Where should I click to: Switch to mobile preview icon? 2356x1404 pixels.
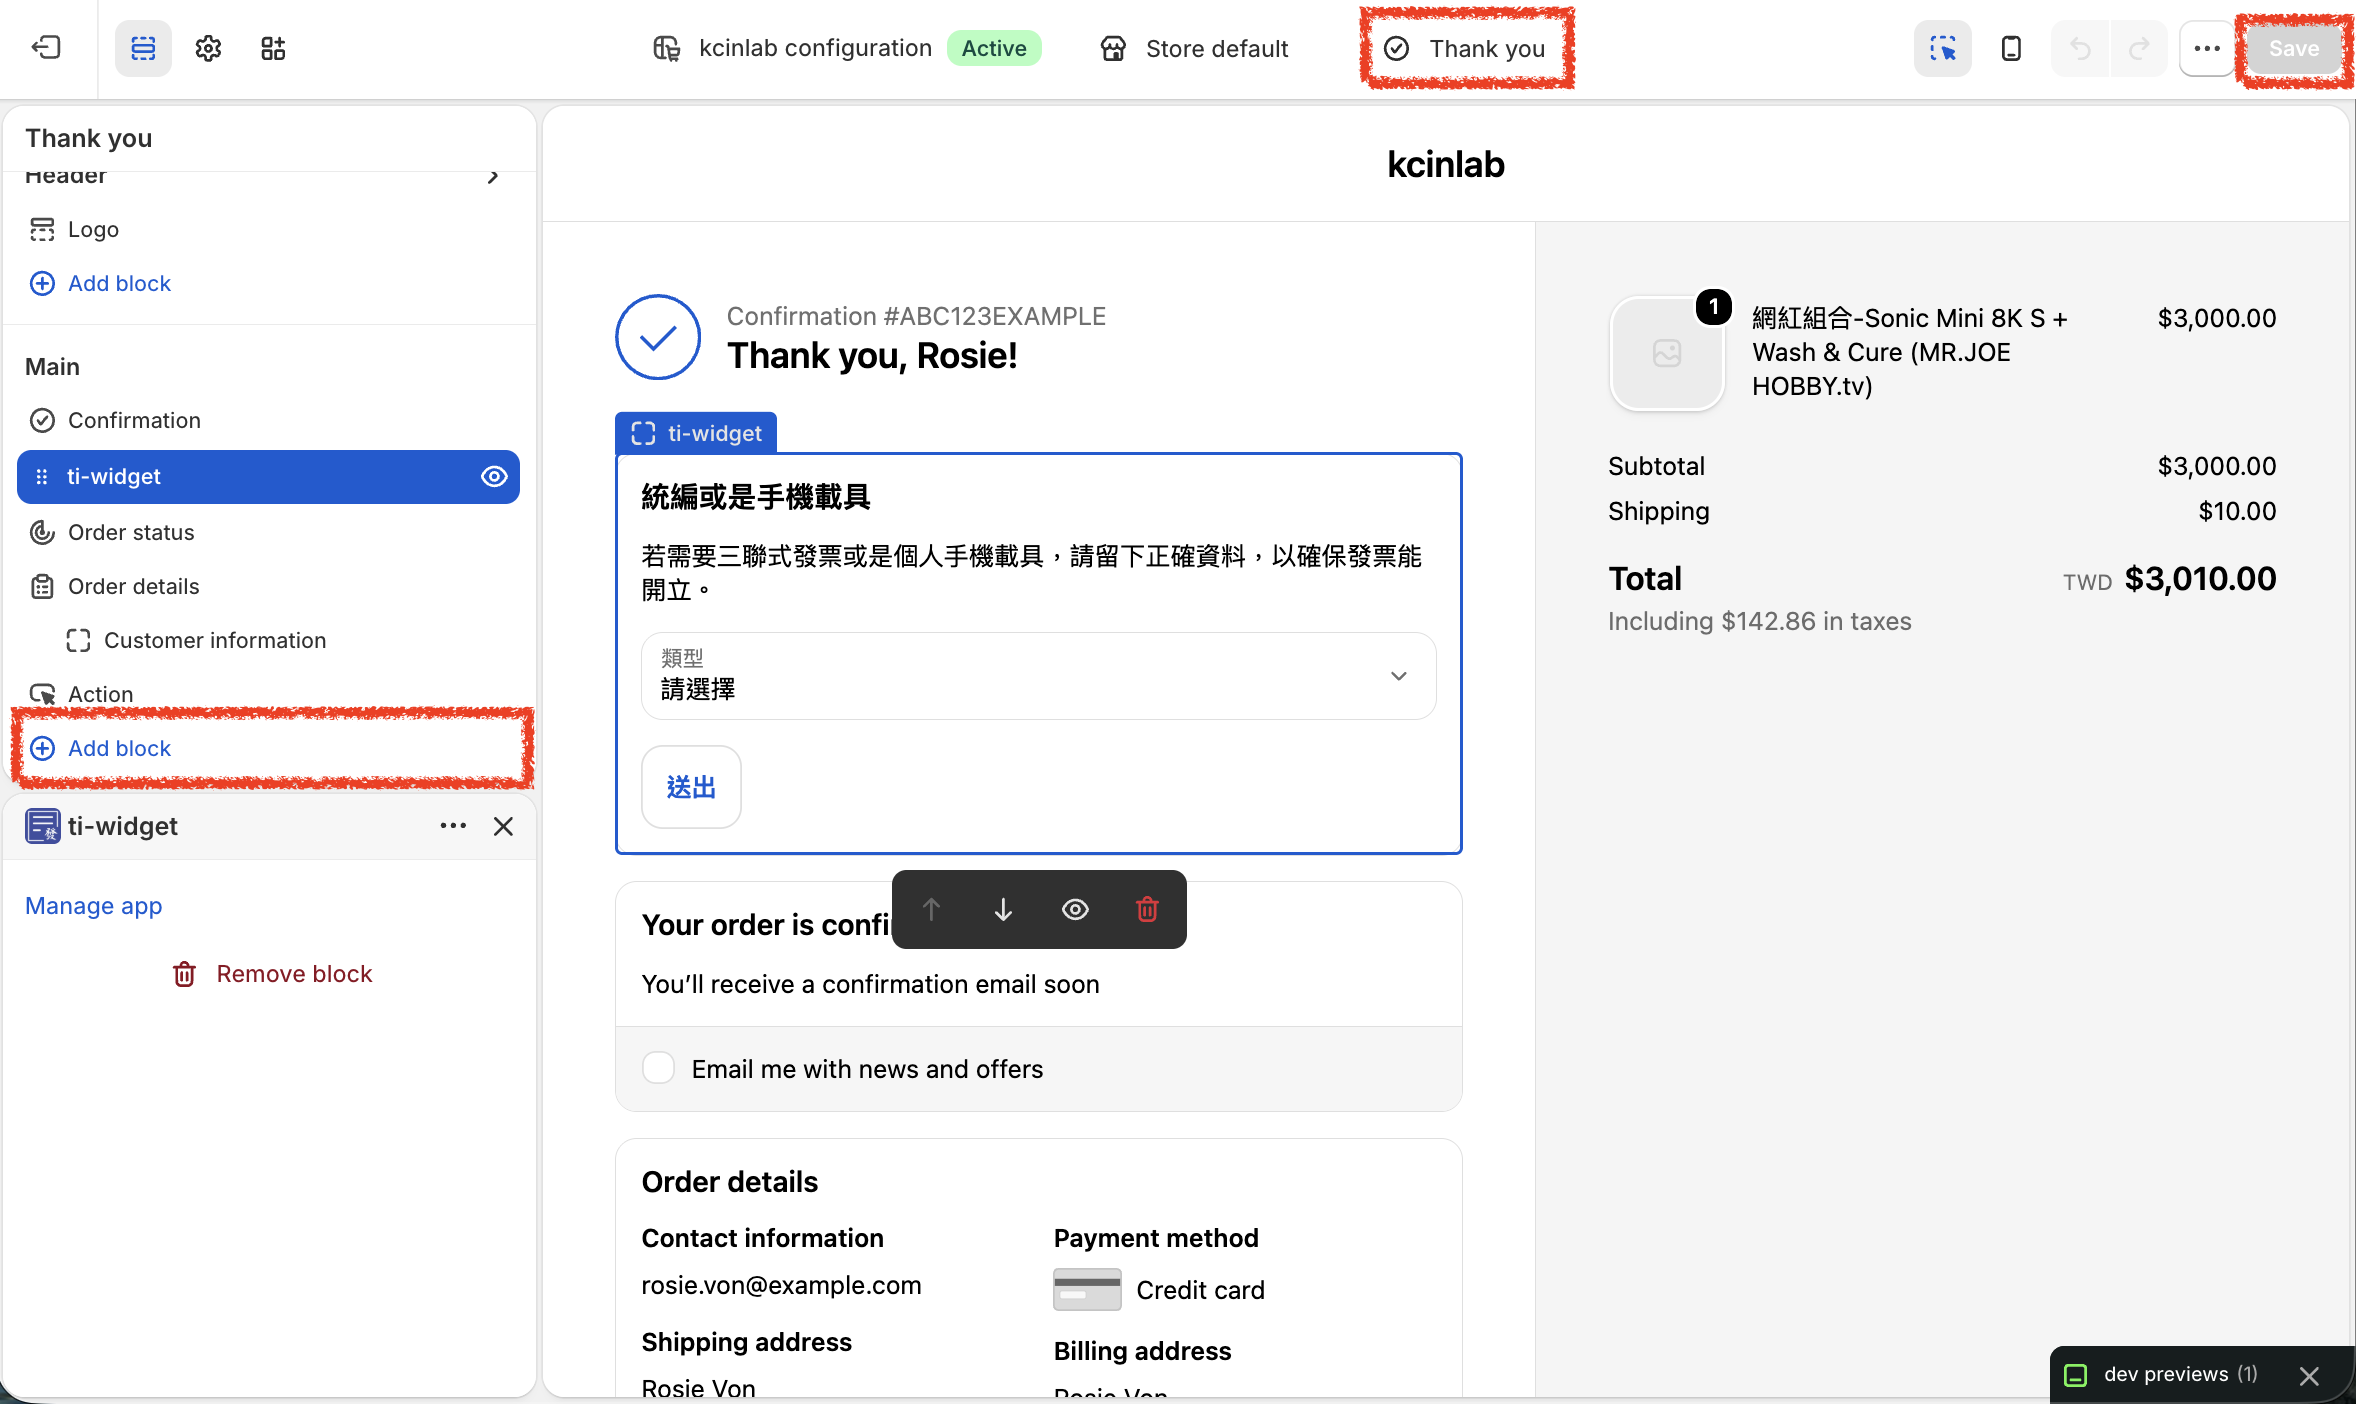click(x=2011, y=48)
